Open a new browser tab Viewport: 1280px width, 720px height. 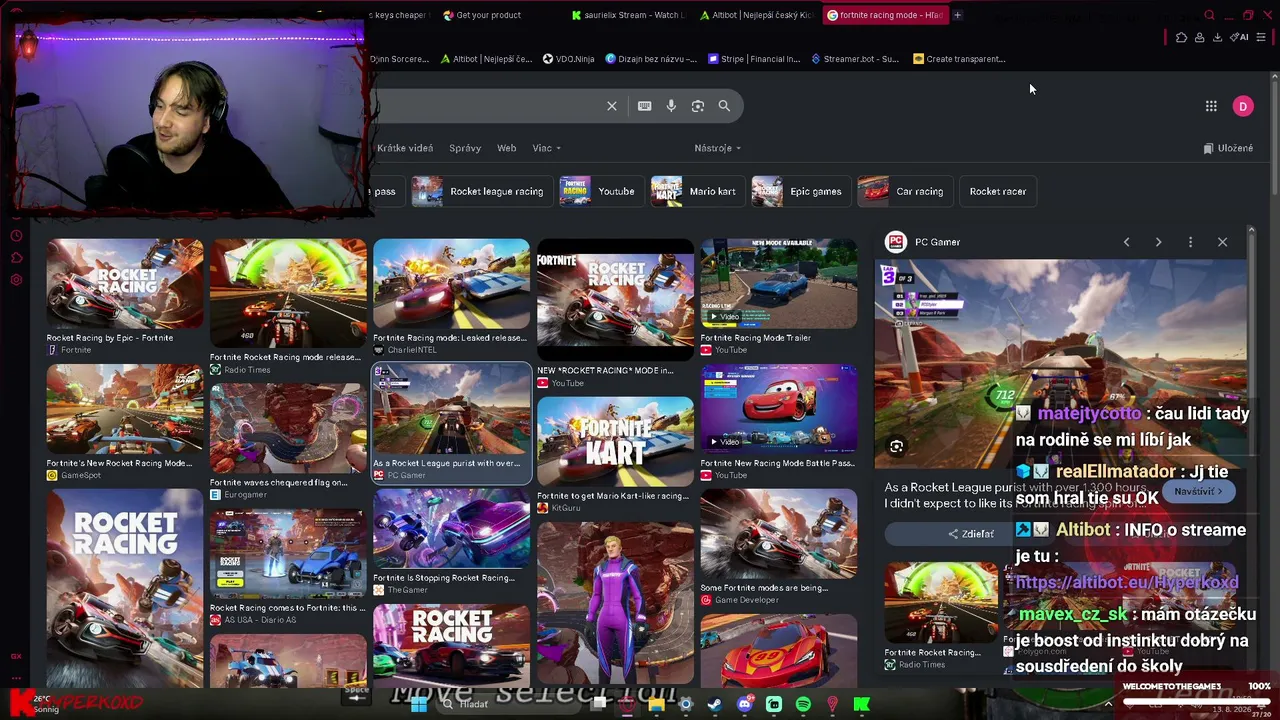pos(957,15)
